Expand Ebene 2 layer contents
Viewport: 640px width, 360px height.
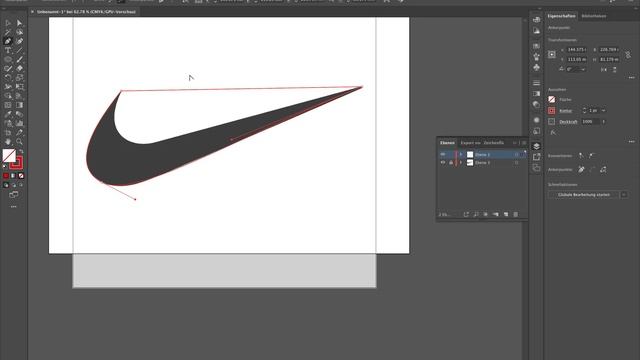(461, 154)
